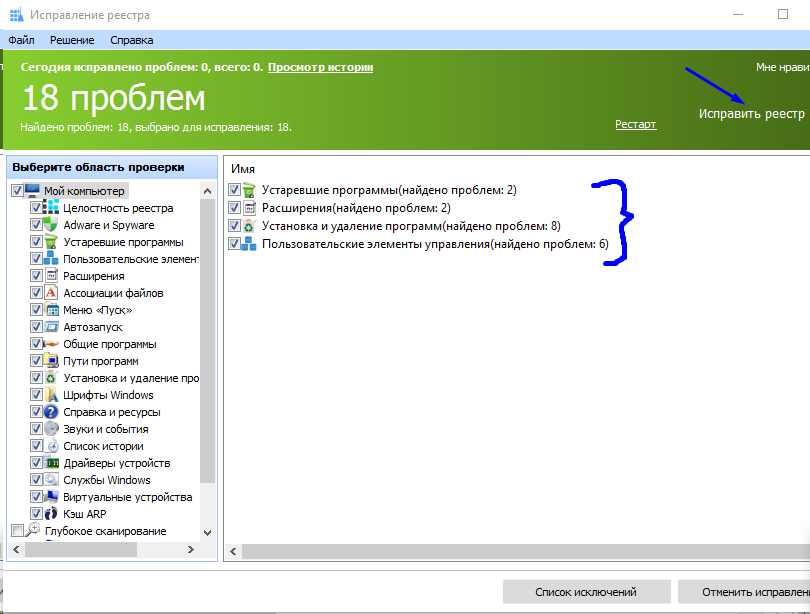Uncheck Расширения in the results list
The image size is (810, 614).
pos(234,208)
